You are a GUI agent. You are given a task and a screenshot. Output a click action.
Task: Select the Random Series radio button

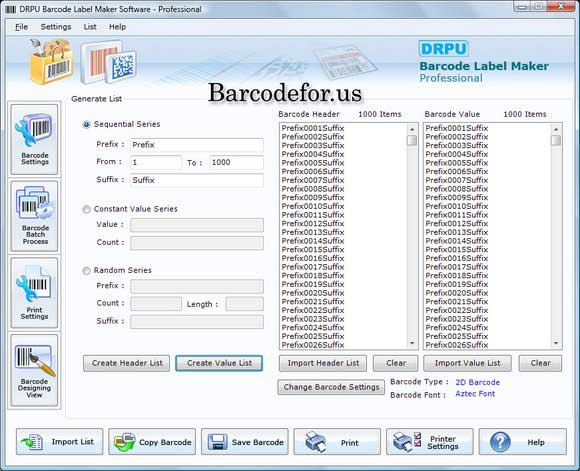tap(86, 271)
